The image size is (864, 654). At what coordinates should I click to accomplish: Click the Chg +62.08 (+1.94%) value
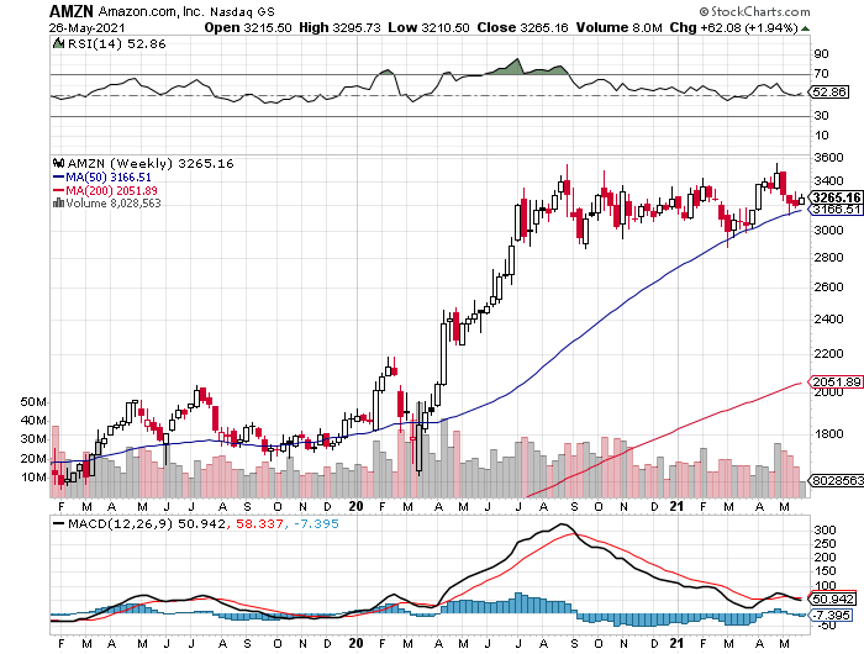[x=734, y=28]
